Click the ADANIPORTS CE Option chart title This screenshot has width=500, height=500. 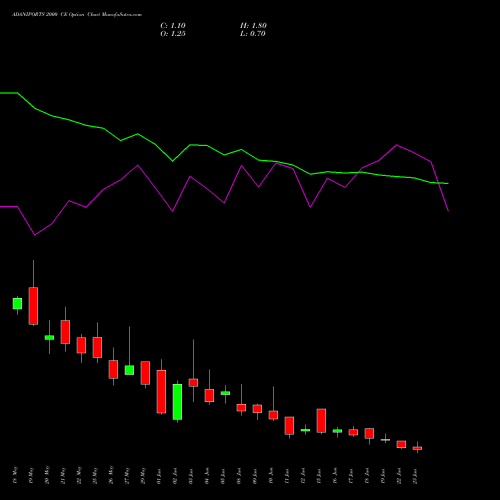77,15
